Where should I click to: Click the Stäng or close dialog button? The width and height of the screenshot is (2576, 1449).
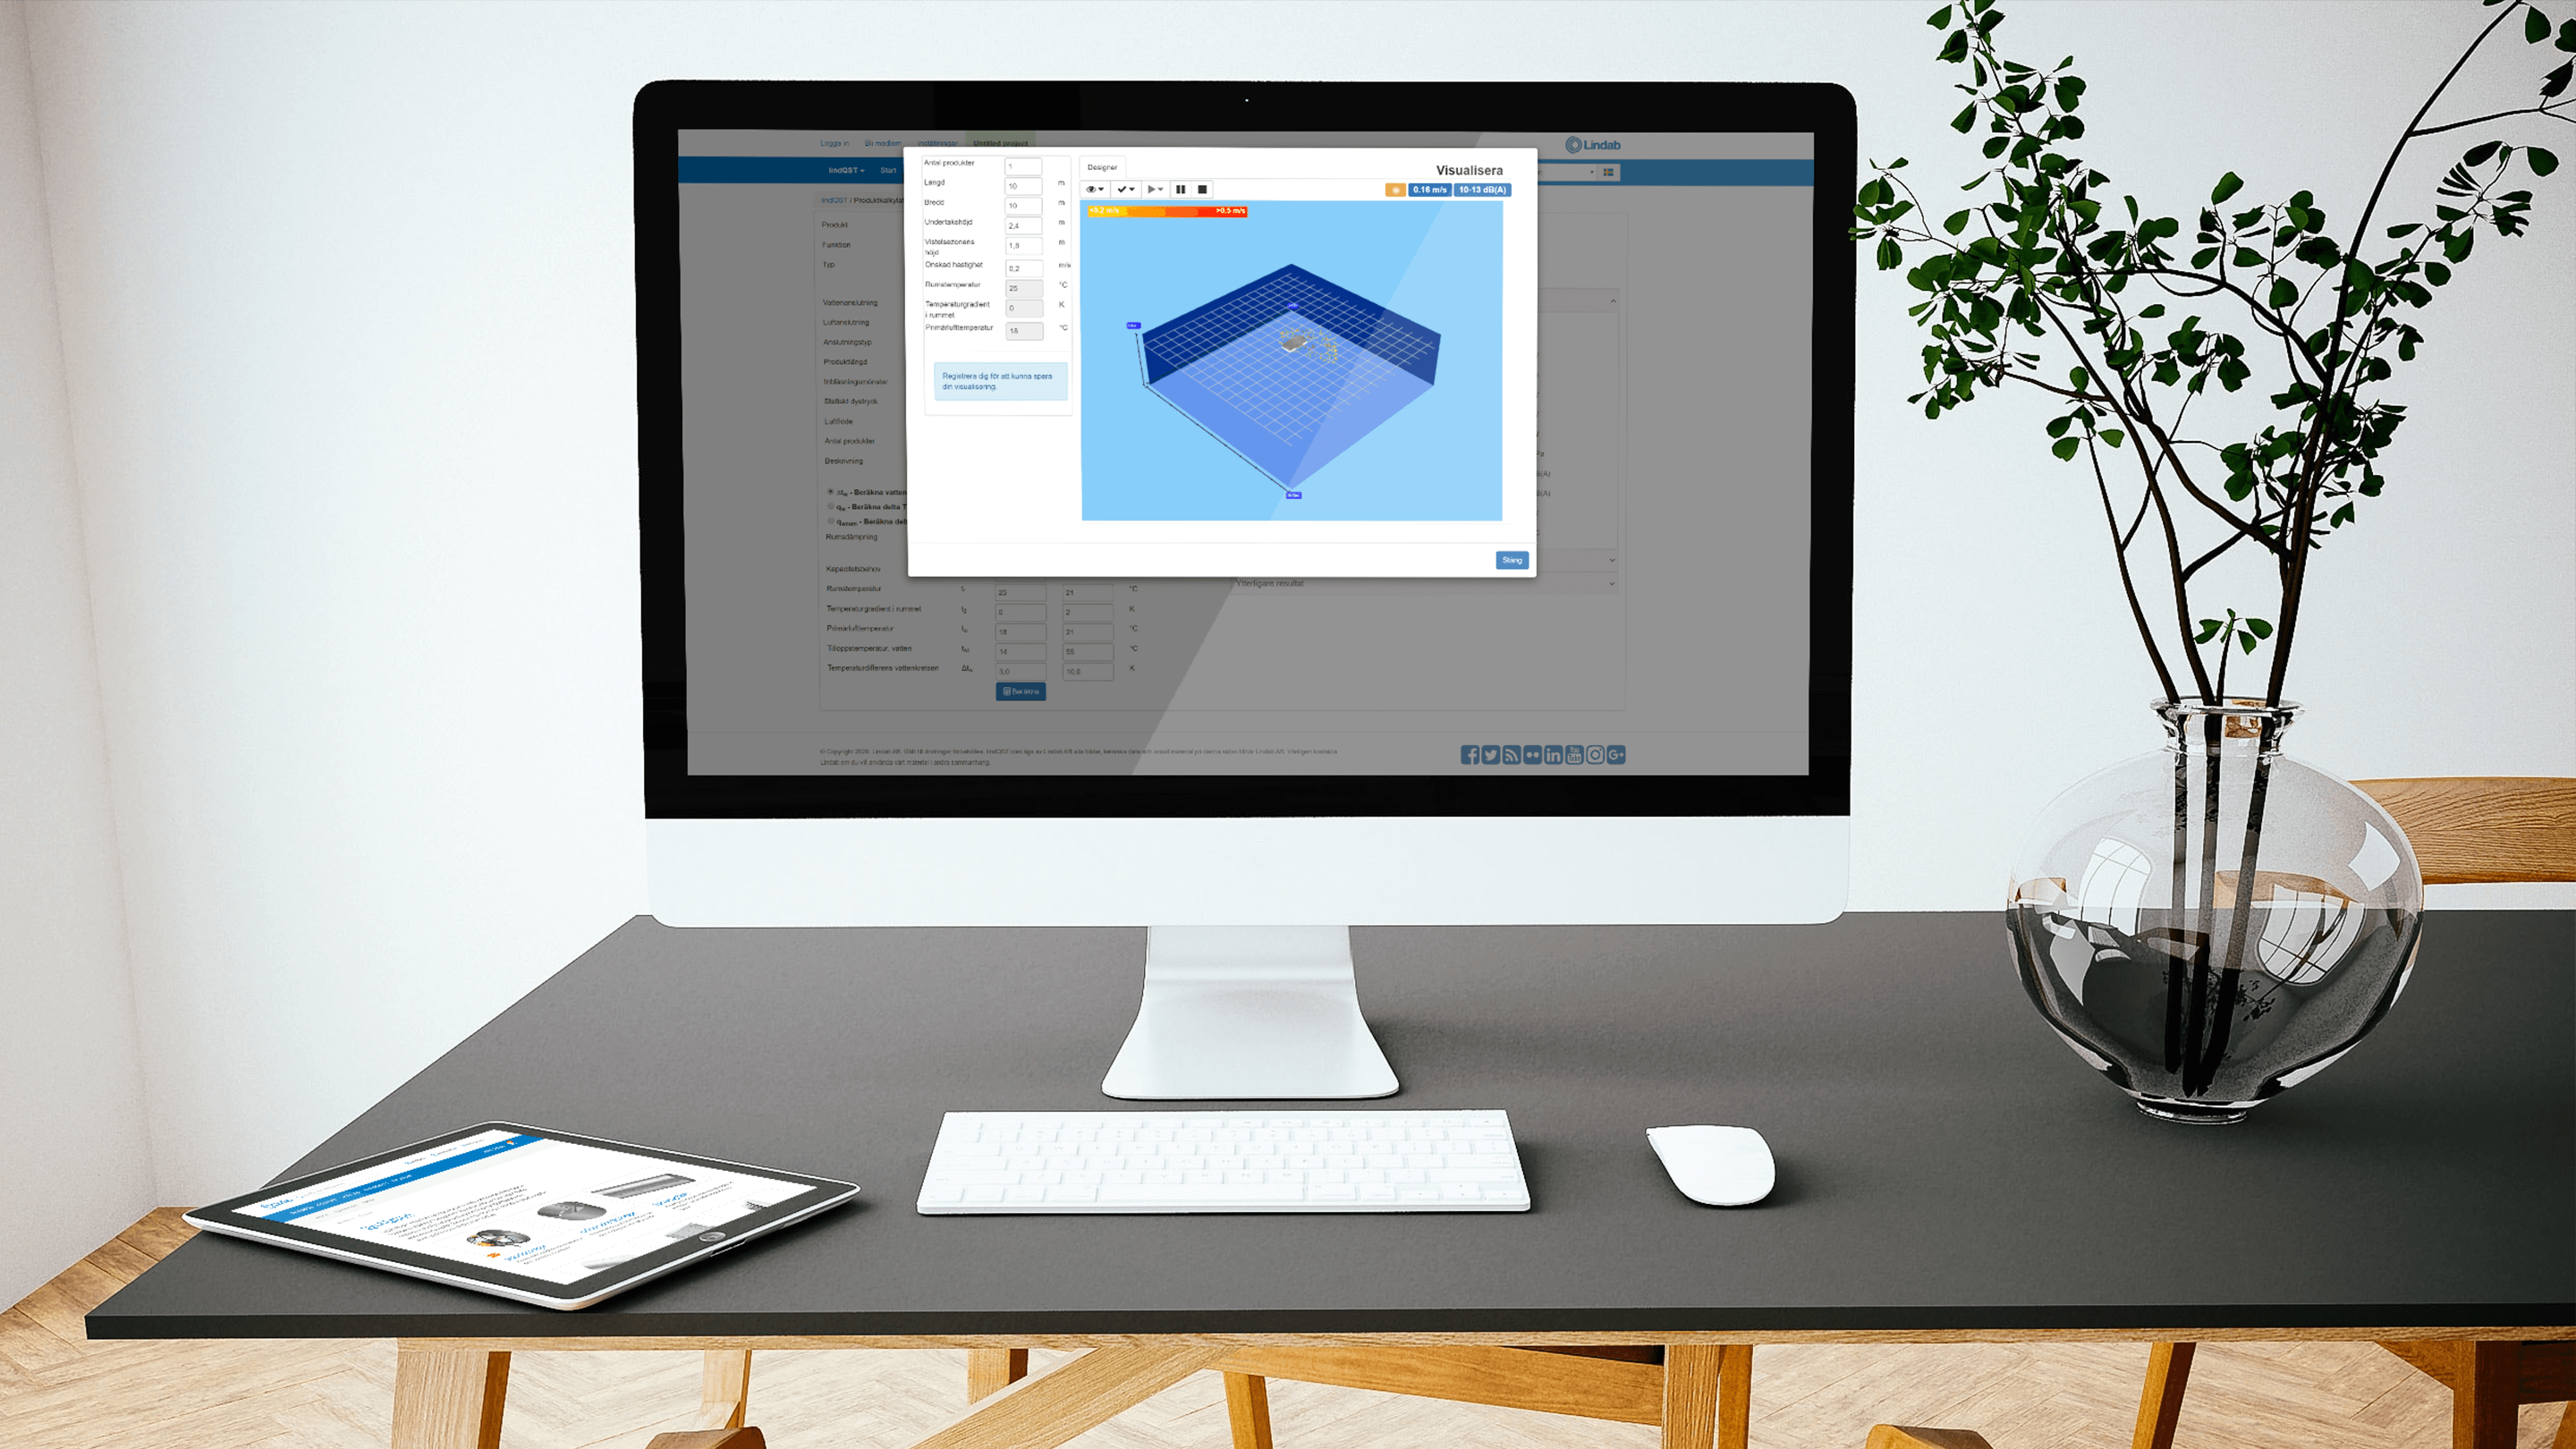pos(1513,559)
